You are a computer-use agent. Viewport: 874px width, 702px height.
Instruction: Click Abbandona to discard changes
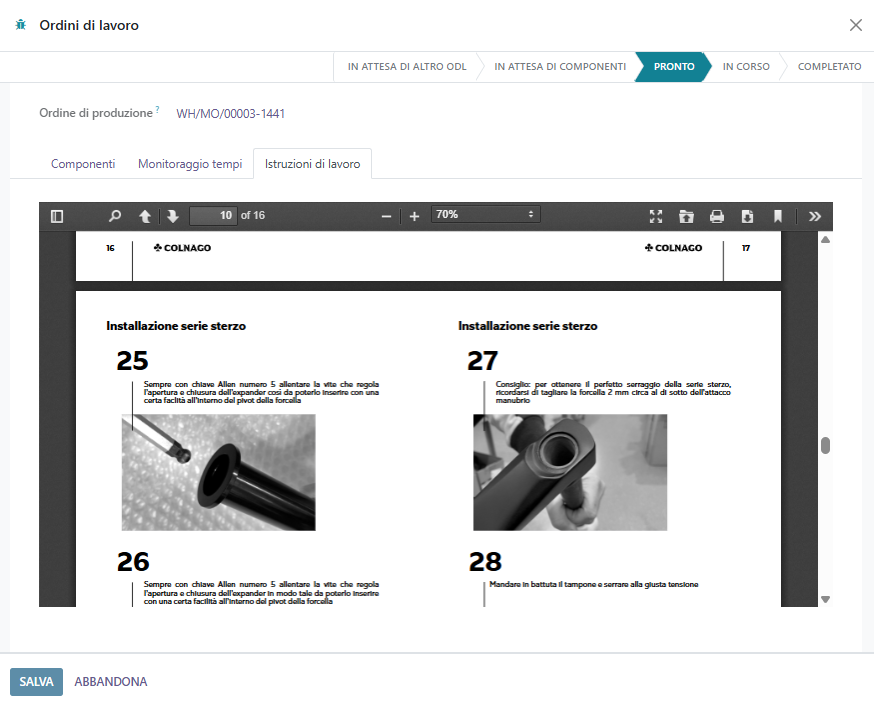click(111, 682)
